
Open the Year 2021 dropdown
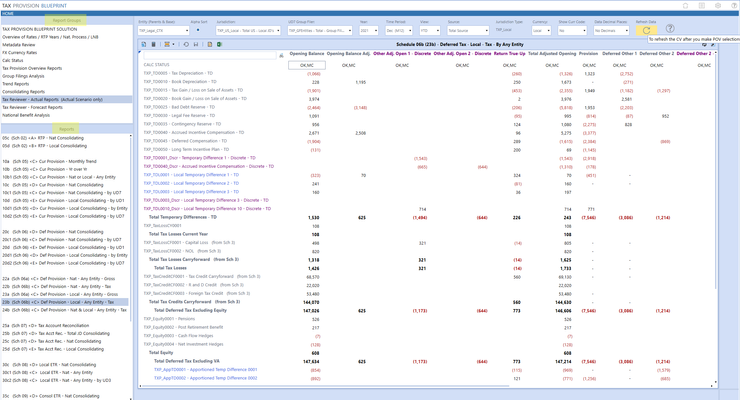coord(369,30)
